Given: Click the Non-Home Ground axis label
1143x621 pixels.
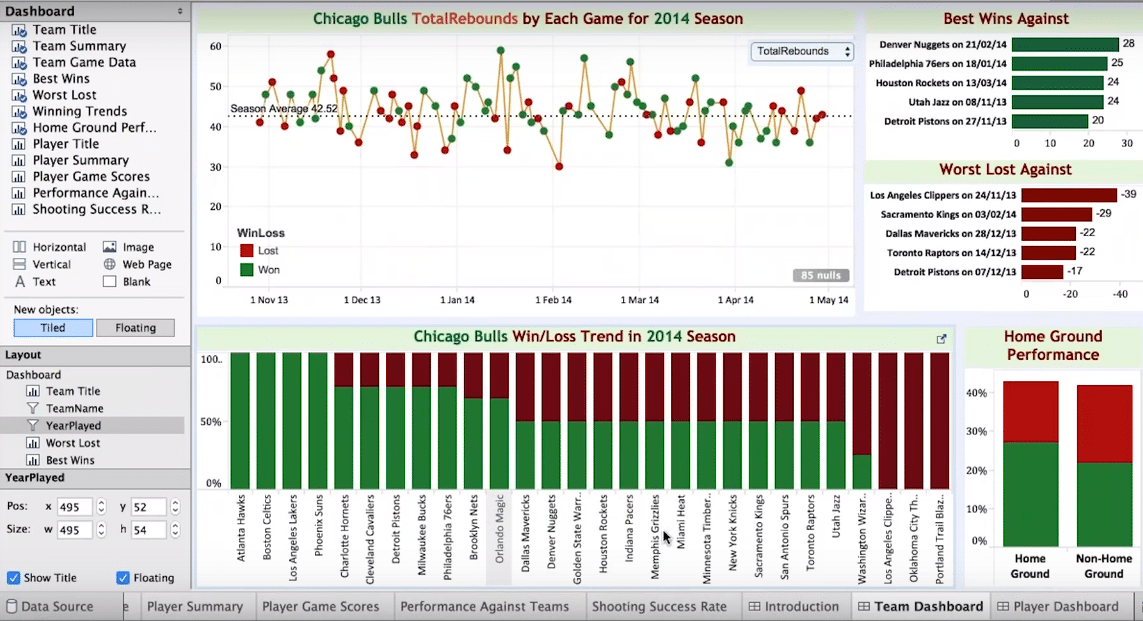Looking at the screenshot, I should (x=1104, y=566).
